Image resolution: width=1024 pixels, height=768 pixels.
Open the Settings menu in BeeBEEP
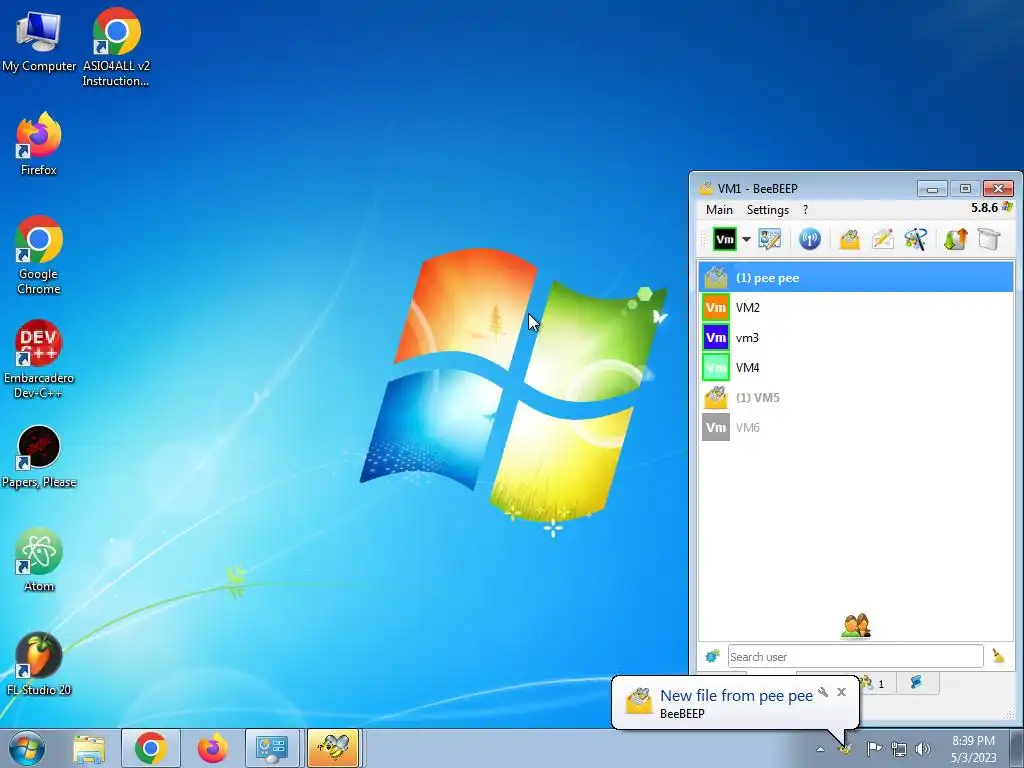tap(767, 210)
